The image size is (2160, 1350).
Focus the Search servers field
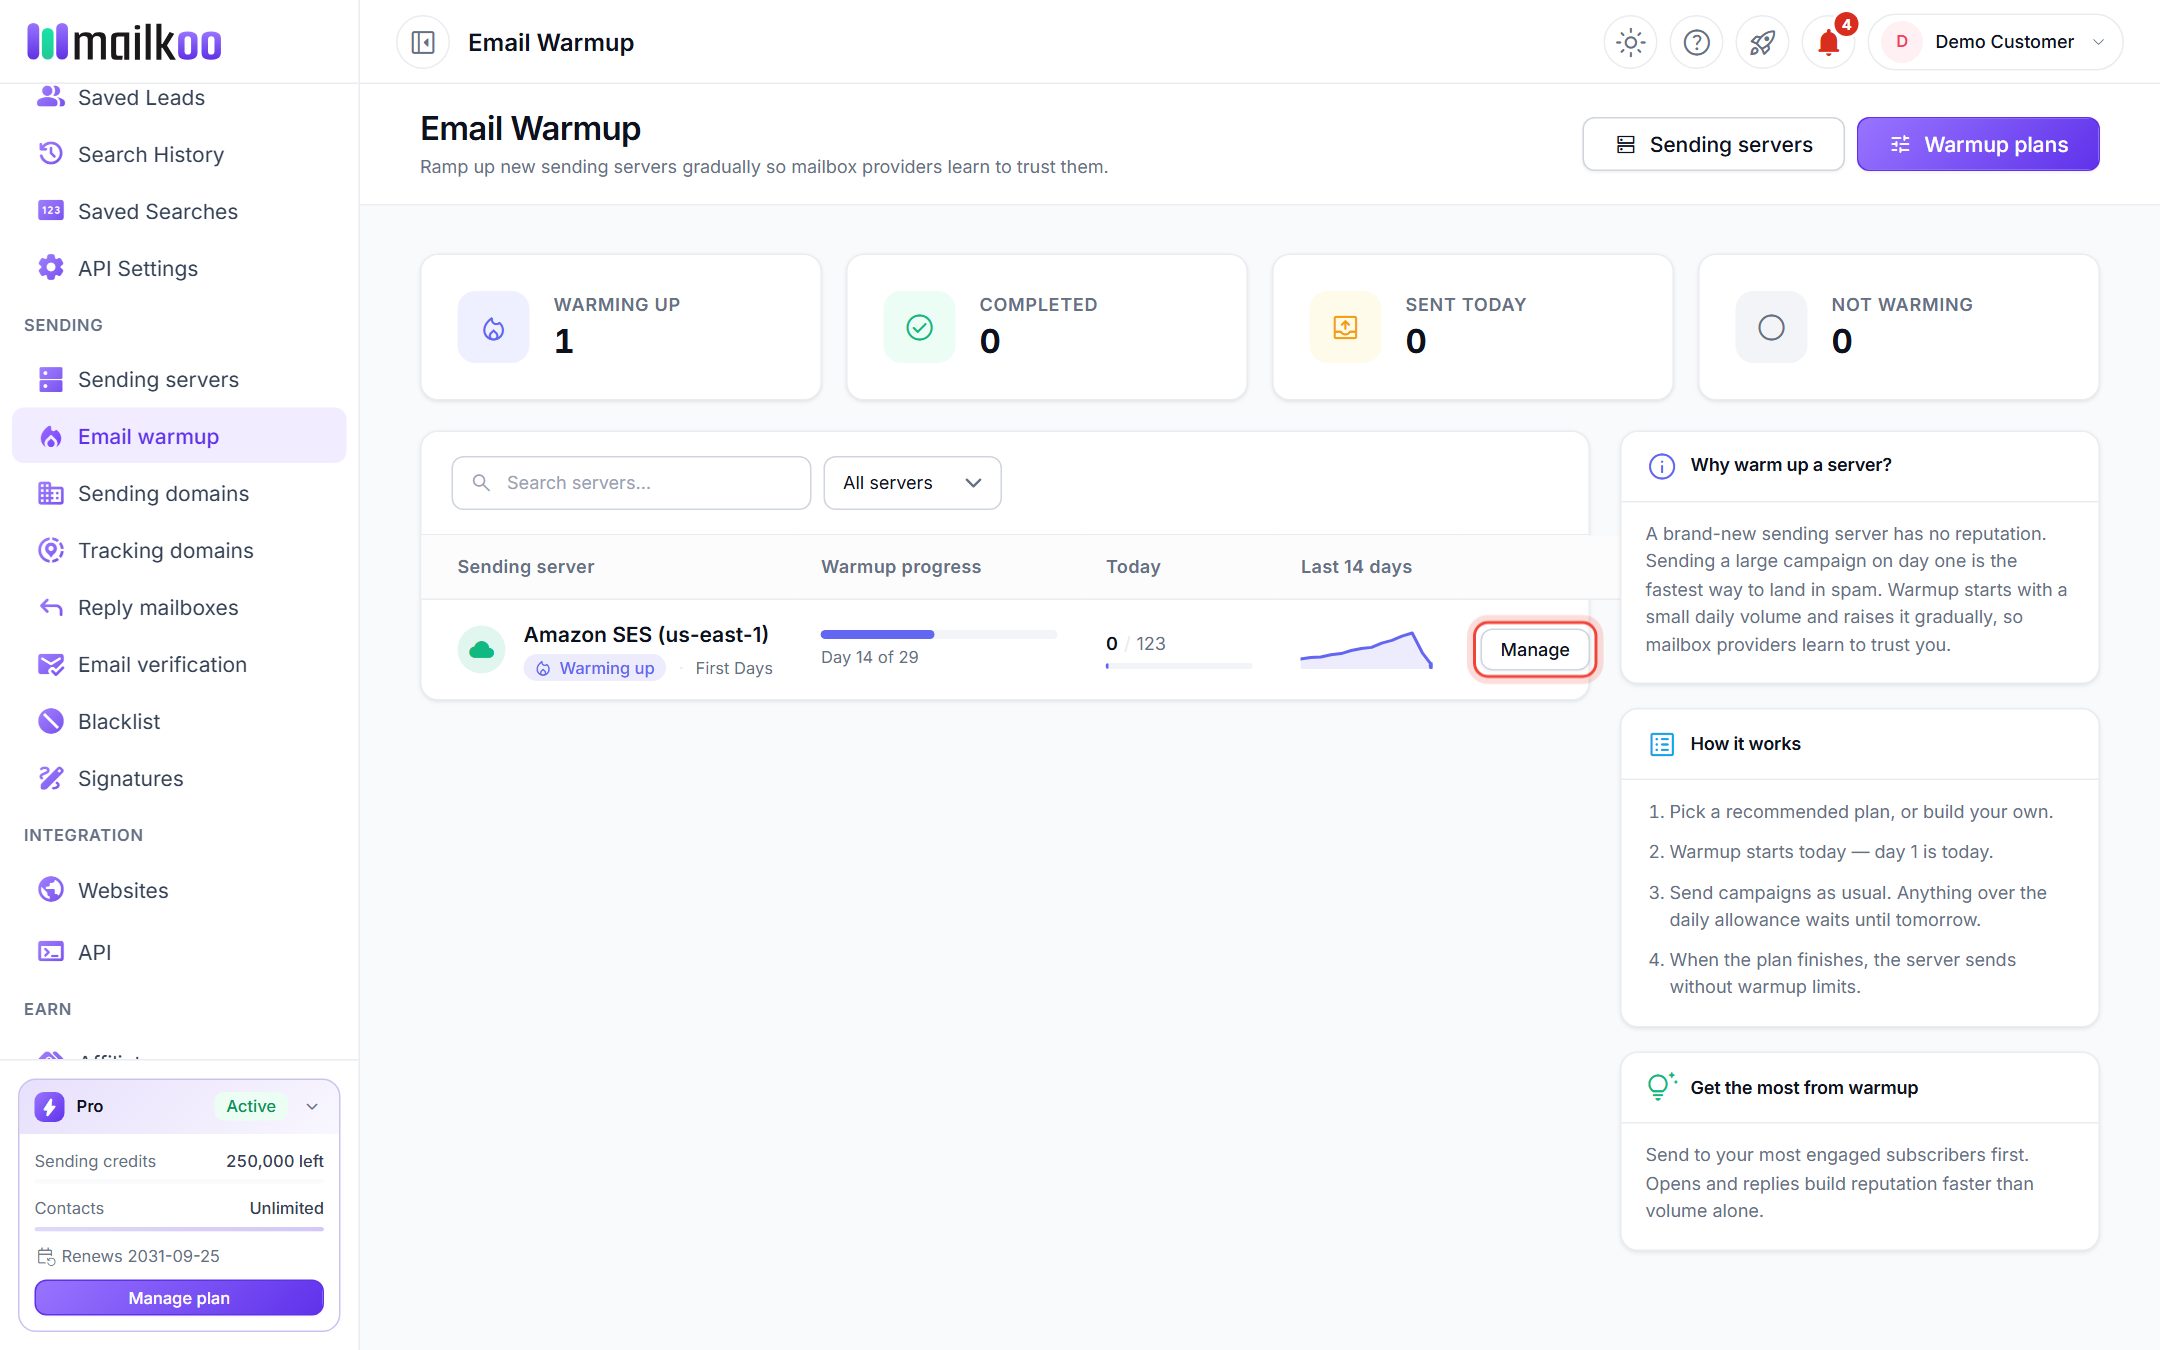click(631, 483)
